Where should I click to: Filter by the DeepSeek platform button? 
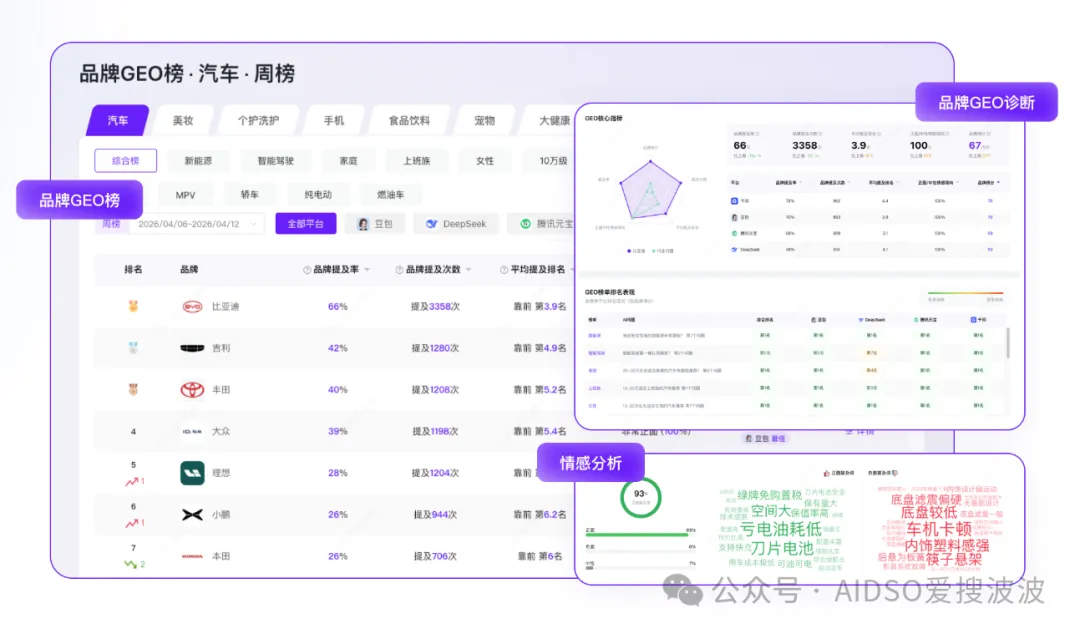pyautogui.click(x=456, y=224)
